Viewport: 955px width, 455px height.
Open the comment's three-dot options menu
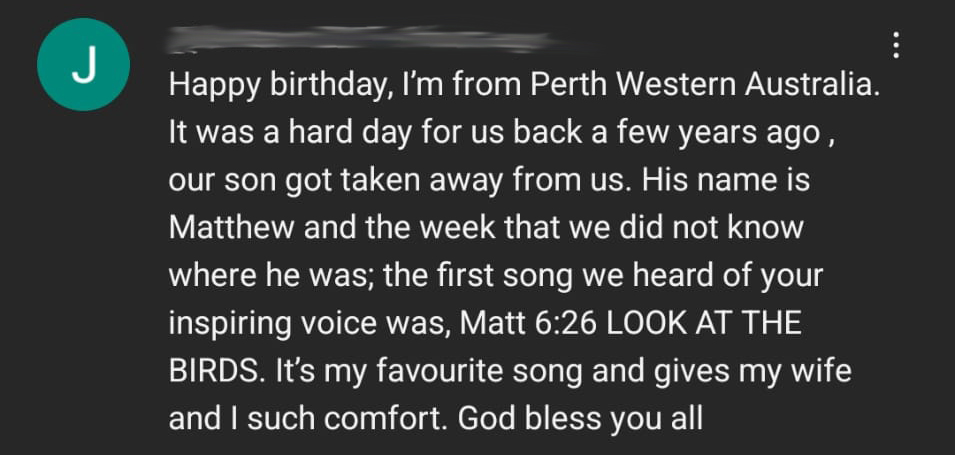(895, 44)
